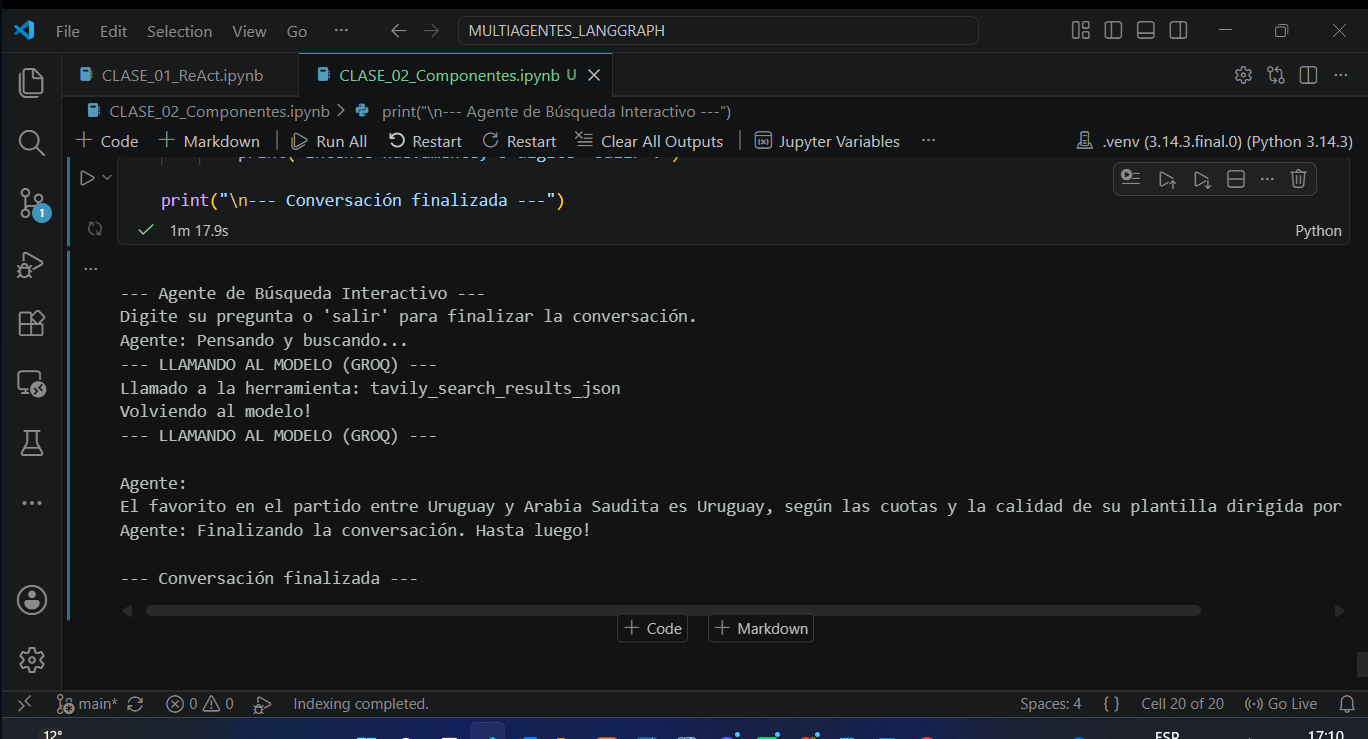The height and width of the screenshot is (739, 1368).
Task: Open the Explorer view in activity bar
Action: (31, 82)
